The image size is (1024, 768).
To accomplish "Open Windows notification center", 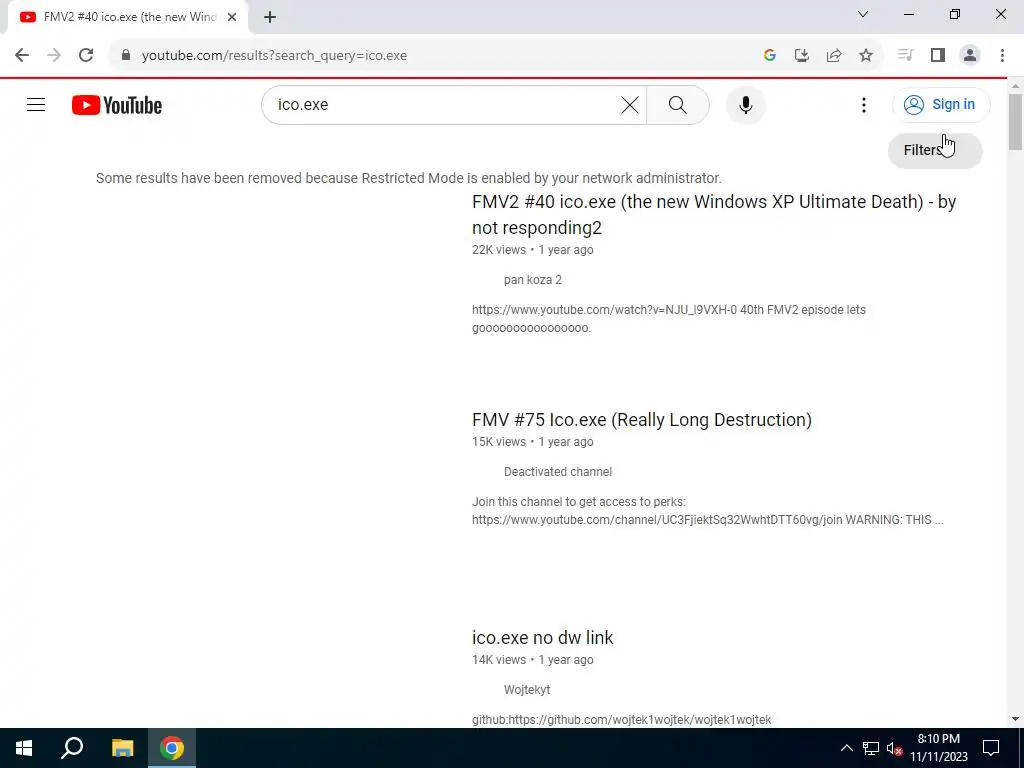I will pyautogui.click(x=991, y=748).
